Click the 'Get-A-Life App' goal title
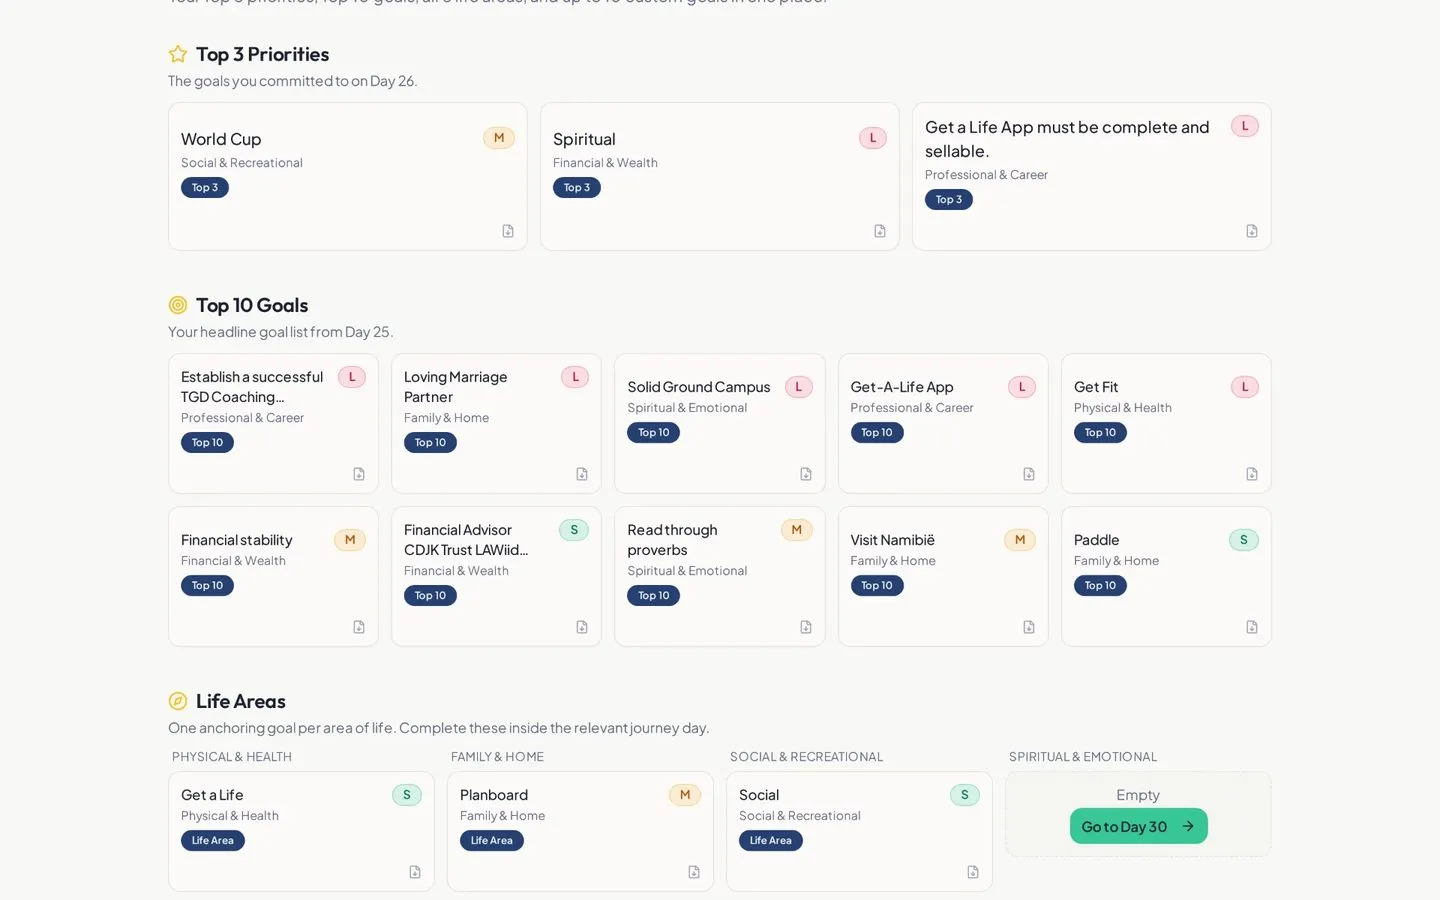 tap(902, 387)
